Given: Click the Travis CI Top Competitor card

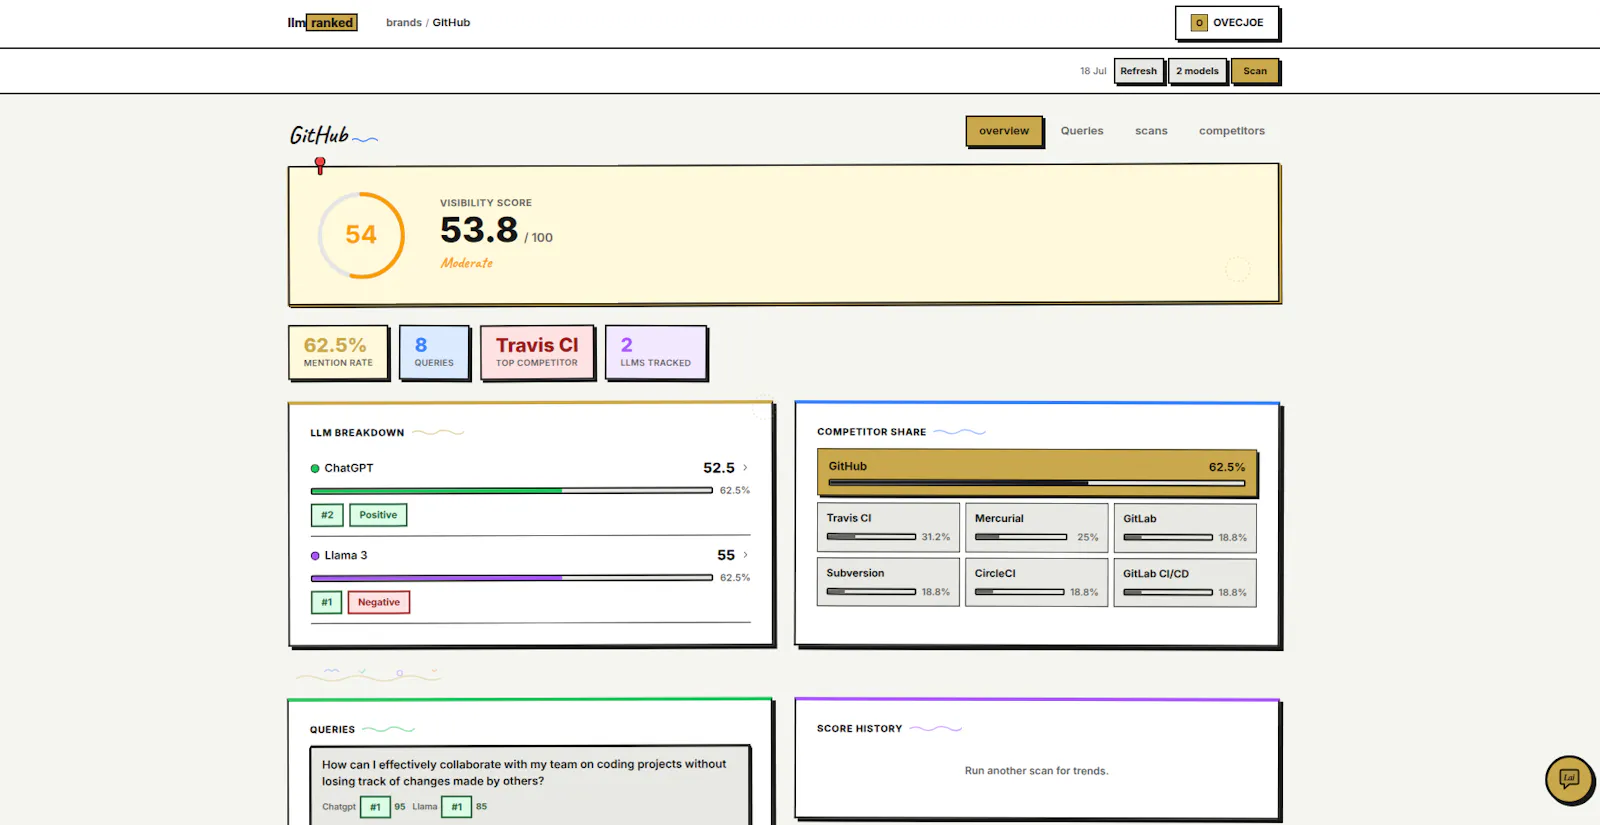Looking at the screenshot, I should coord(537,352).
